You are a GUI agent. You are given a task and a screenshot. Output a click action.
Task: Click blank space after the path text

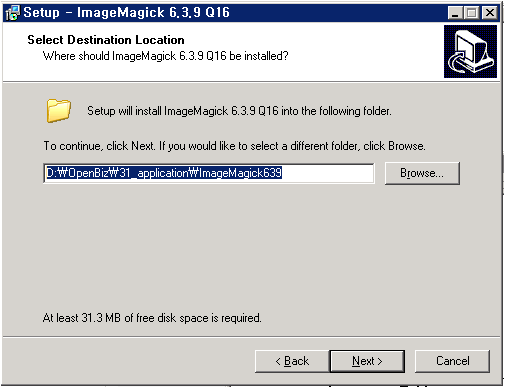pos(327,173)
